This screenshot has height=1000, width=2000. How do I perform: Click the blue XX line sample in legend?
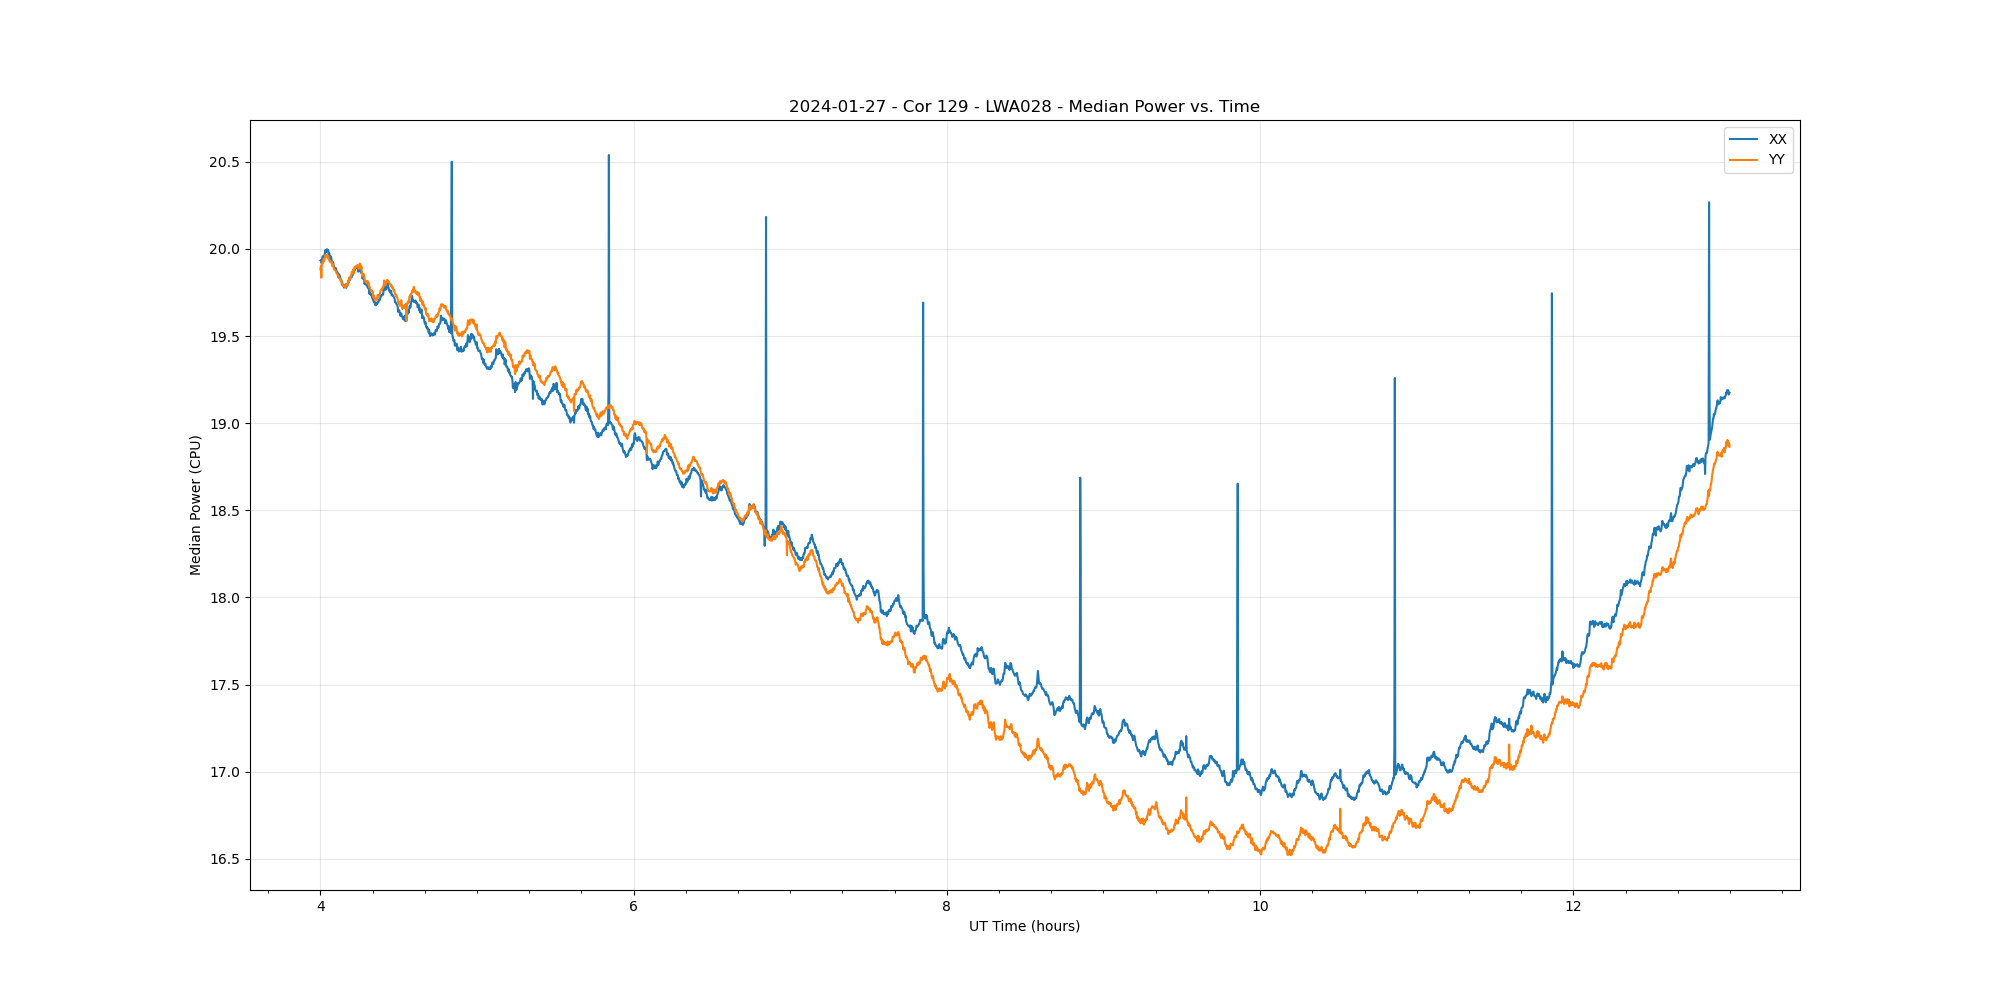pyautogui.click(x=1744, y=140)
